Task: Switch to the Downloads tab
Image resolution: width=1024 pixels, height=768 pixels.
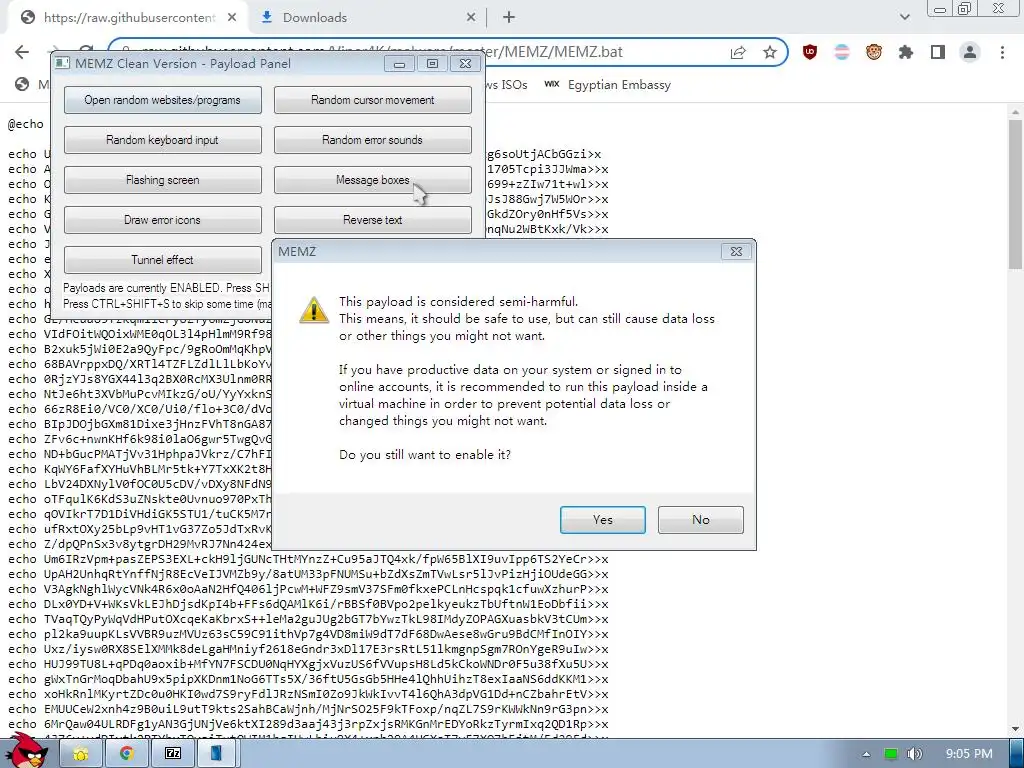Action: tap(366, 18)
